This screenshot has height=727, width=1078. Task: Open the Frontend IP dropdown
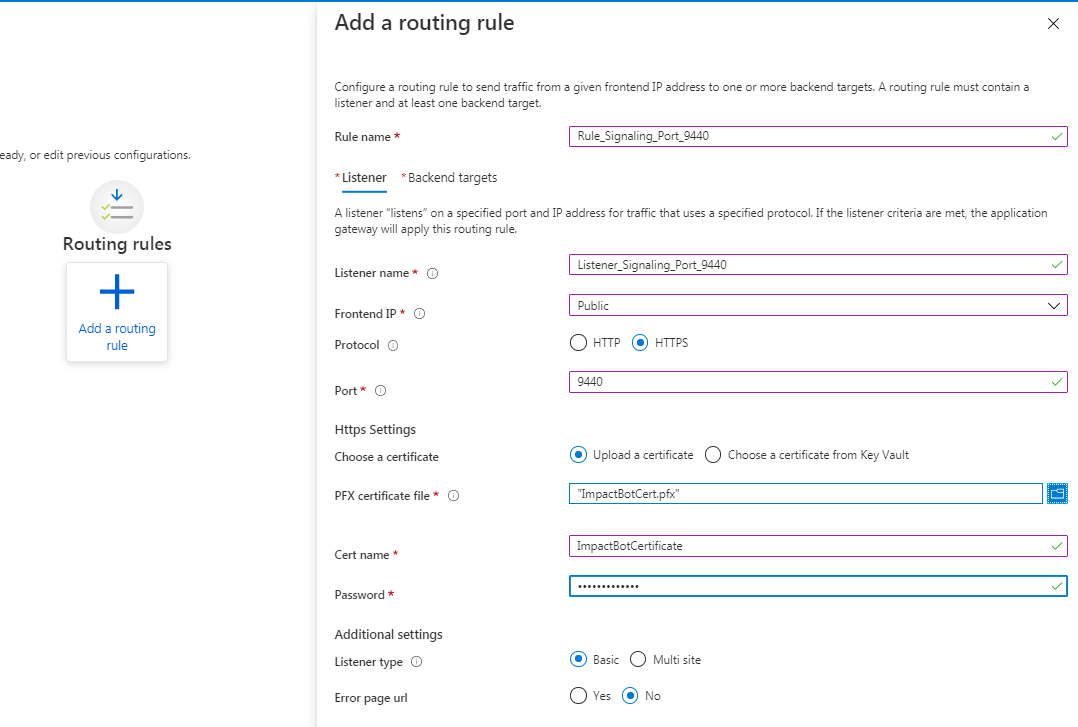(817, 306)
